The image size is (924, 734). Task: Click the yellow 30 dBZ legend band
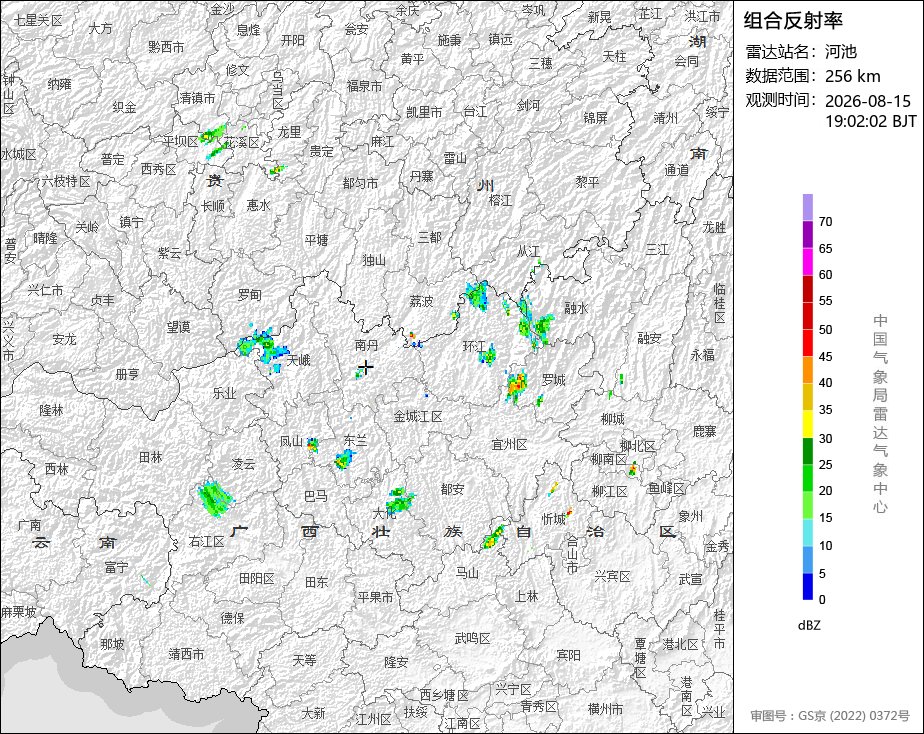[807, 424]
